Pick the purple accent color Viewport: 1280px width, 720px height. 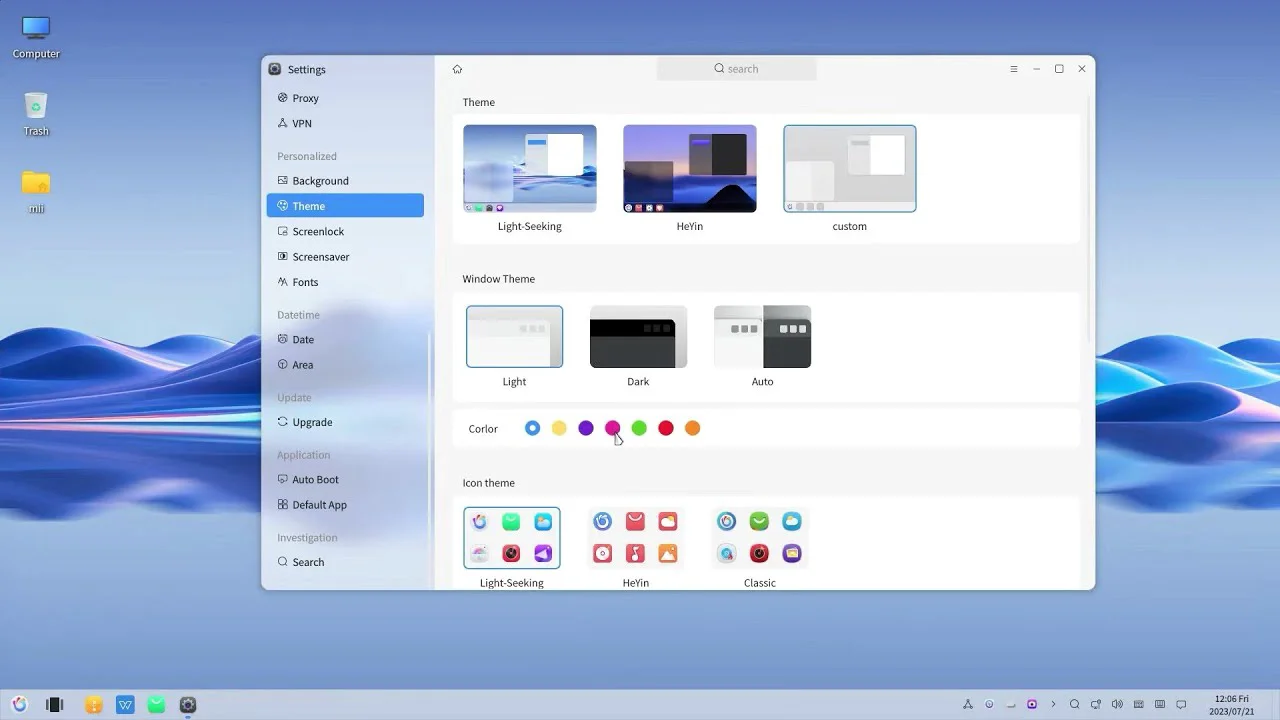click(586, 428)
